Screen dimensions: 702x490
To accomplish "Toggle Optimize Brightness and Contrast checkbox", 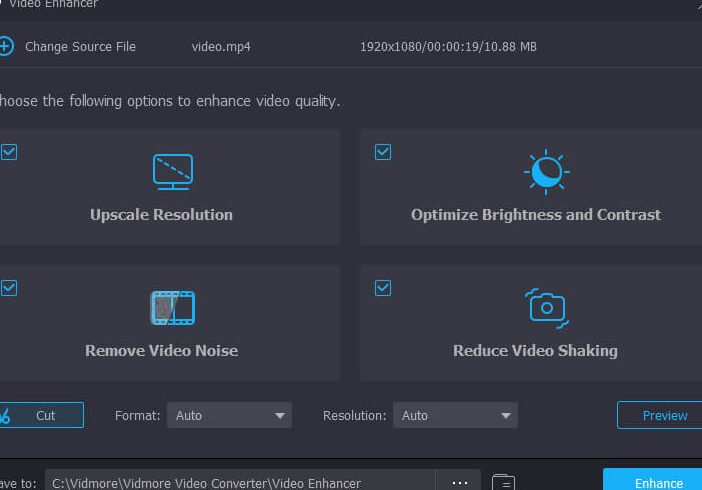I will 383,152.
